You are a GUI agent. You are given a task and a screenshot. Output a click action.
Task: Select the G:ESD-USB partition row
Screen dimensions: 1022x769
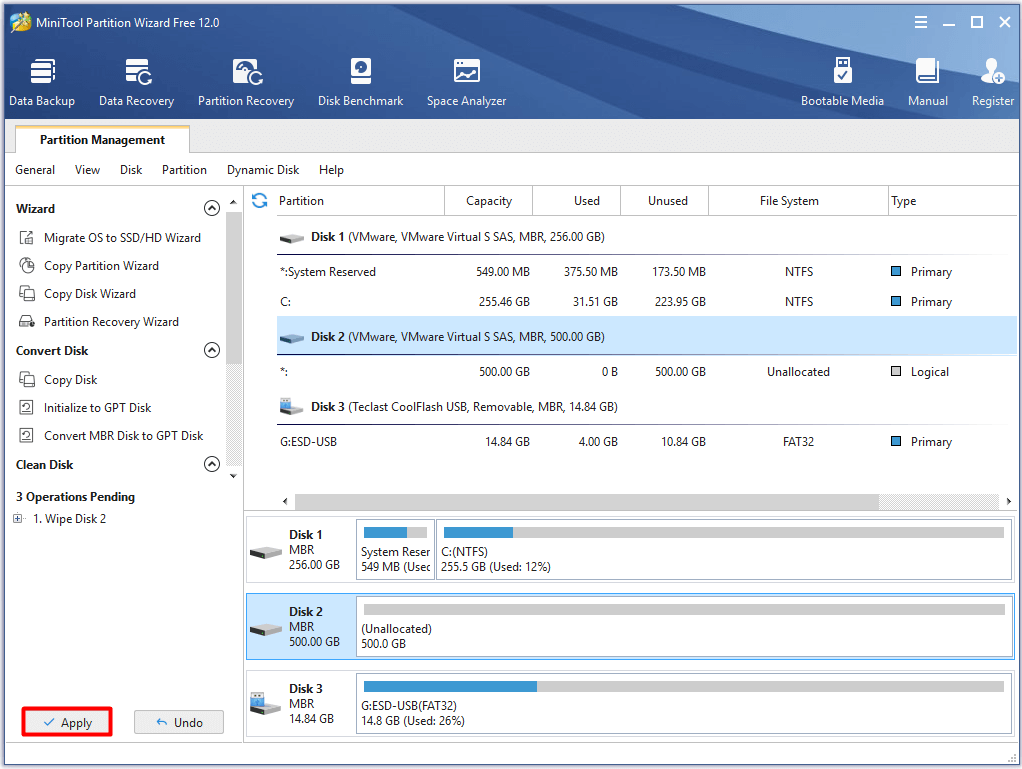[x=645, y=442]
